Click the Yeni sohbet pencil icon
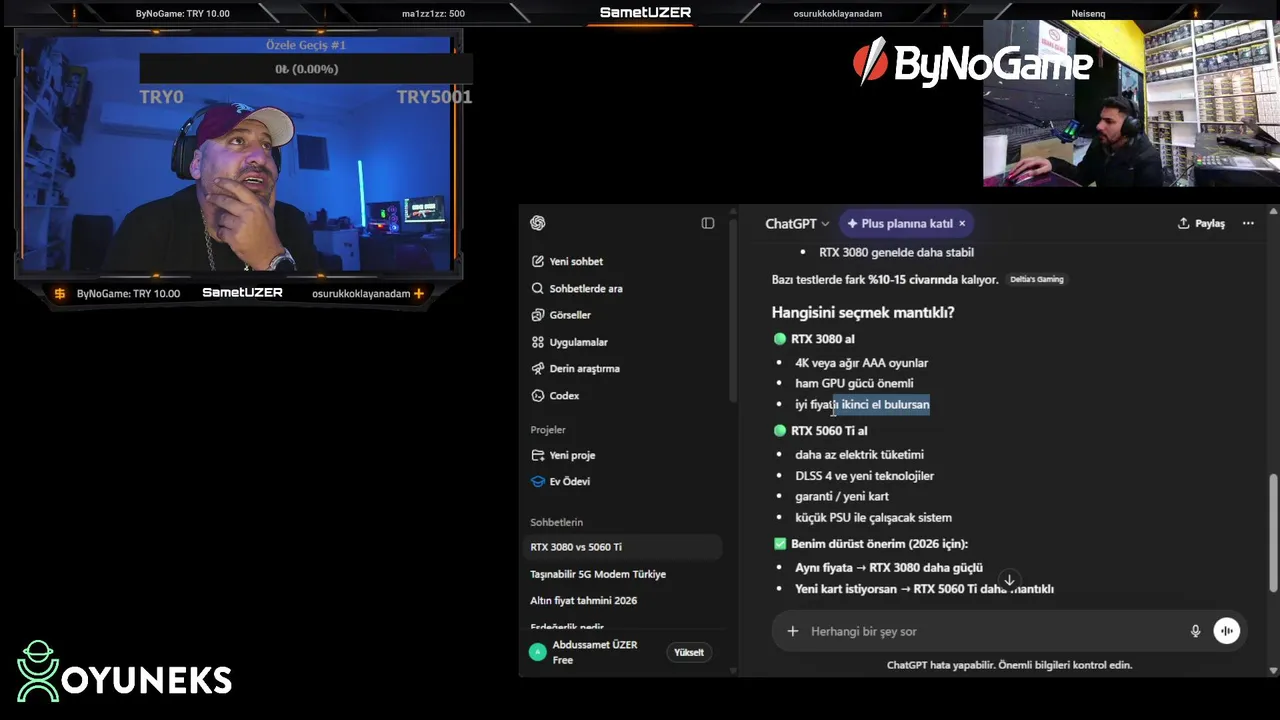 (x=538, y=261)
